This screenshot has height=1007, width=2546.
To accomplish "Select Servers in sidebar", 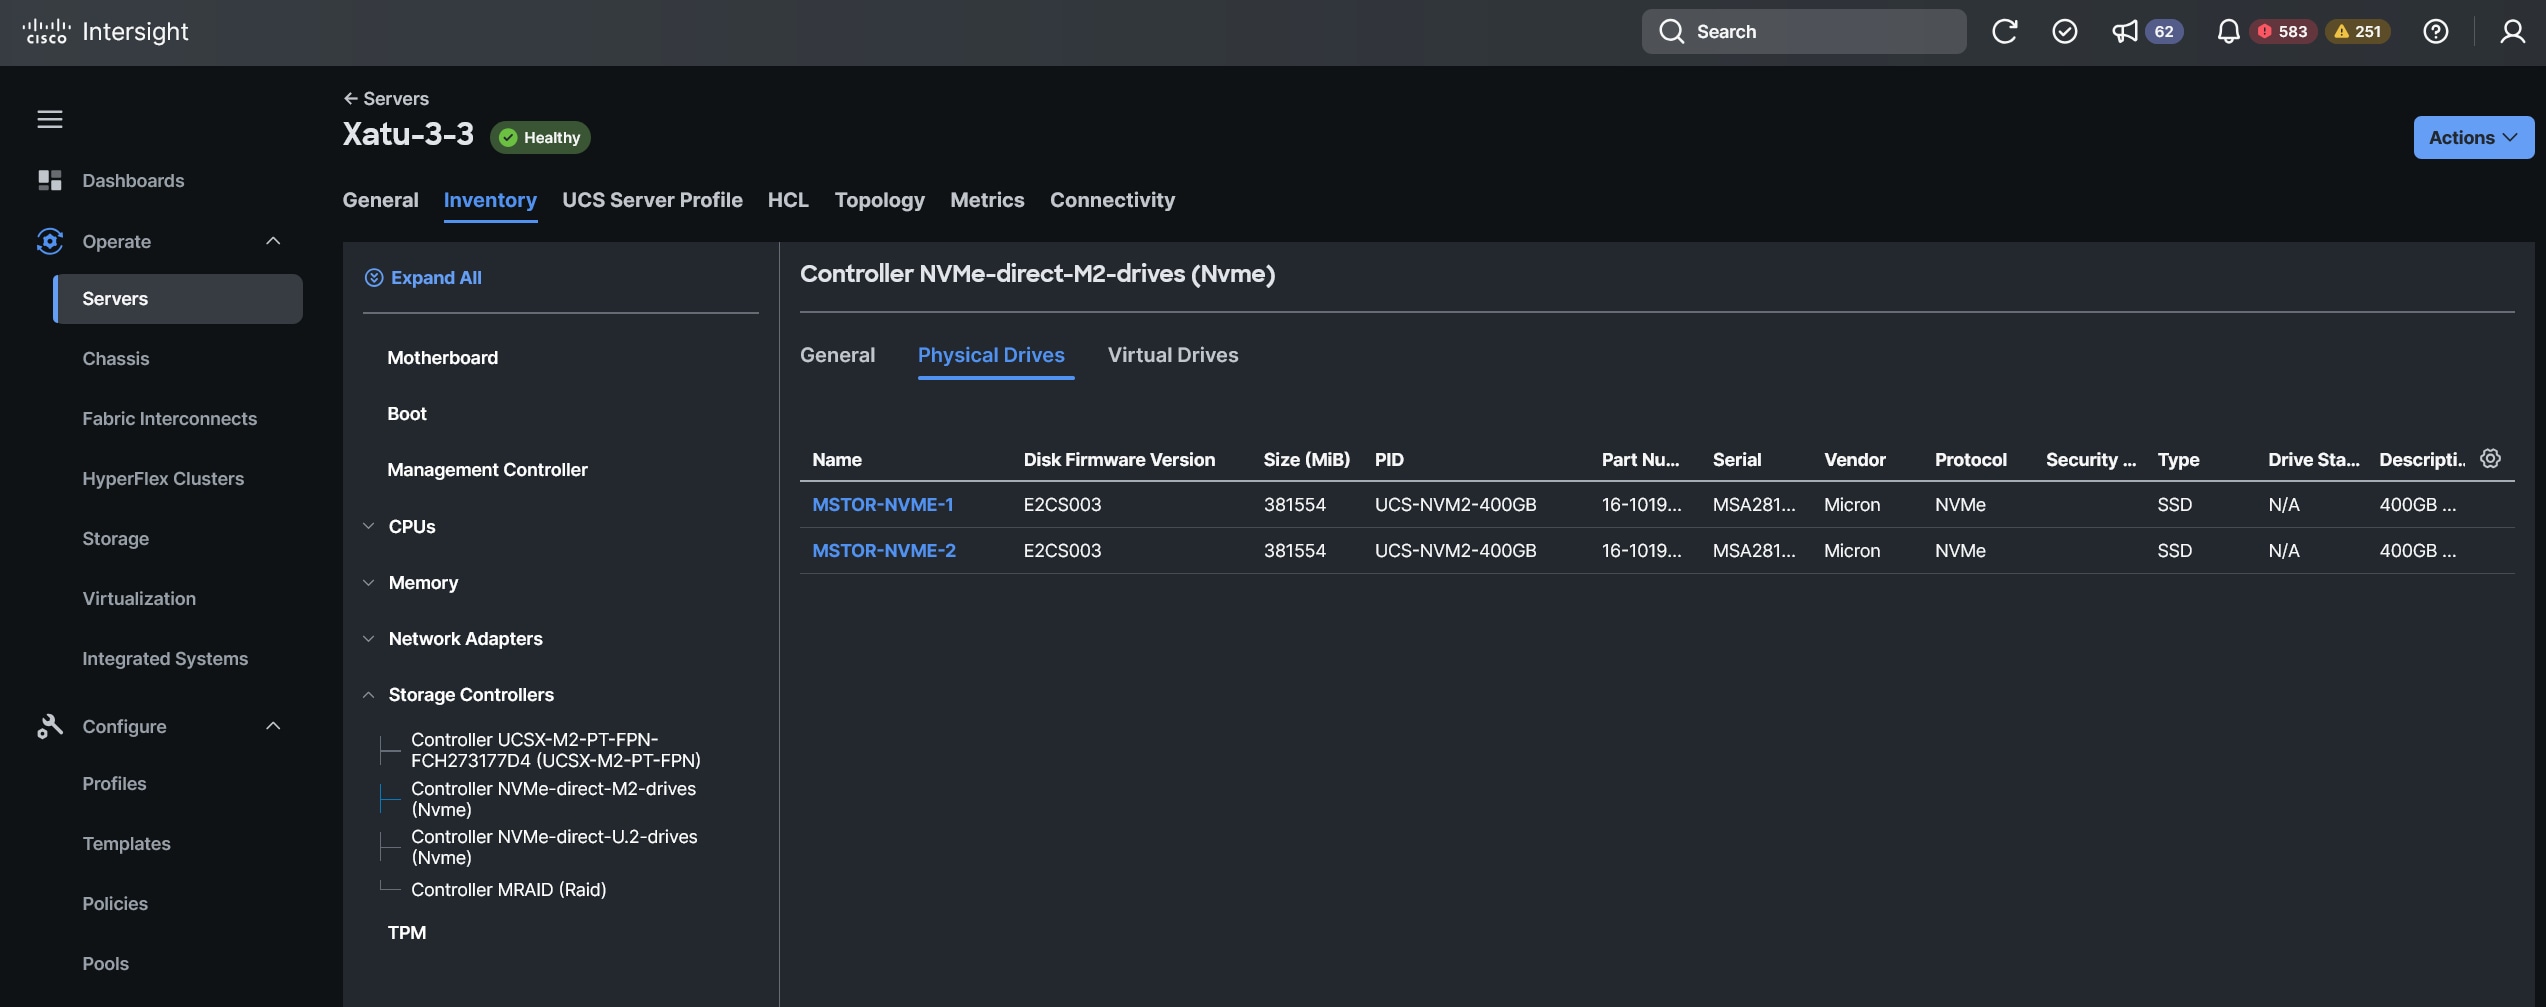I will point(178,299).
